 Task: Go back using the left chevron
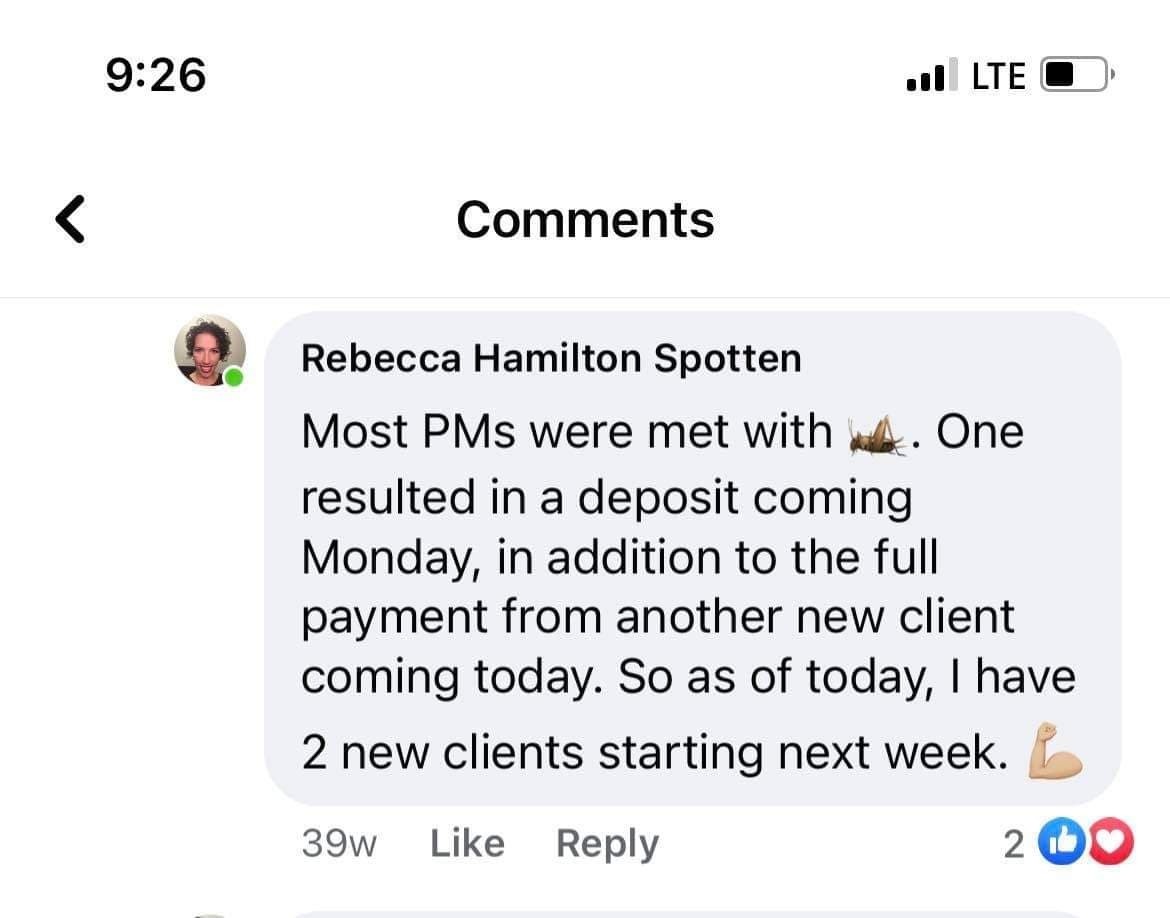(69, 220)
